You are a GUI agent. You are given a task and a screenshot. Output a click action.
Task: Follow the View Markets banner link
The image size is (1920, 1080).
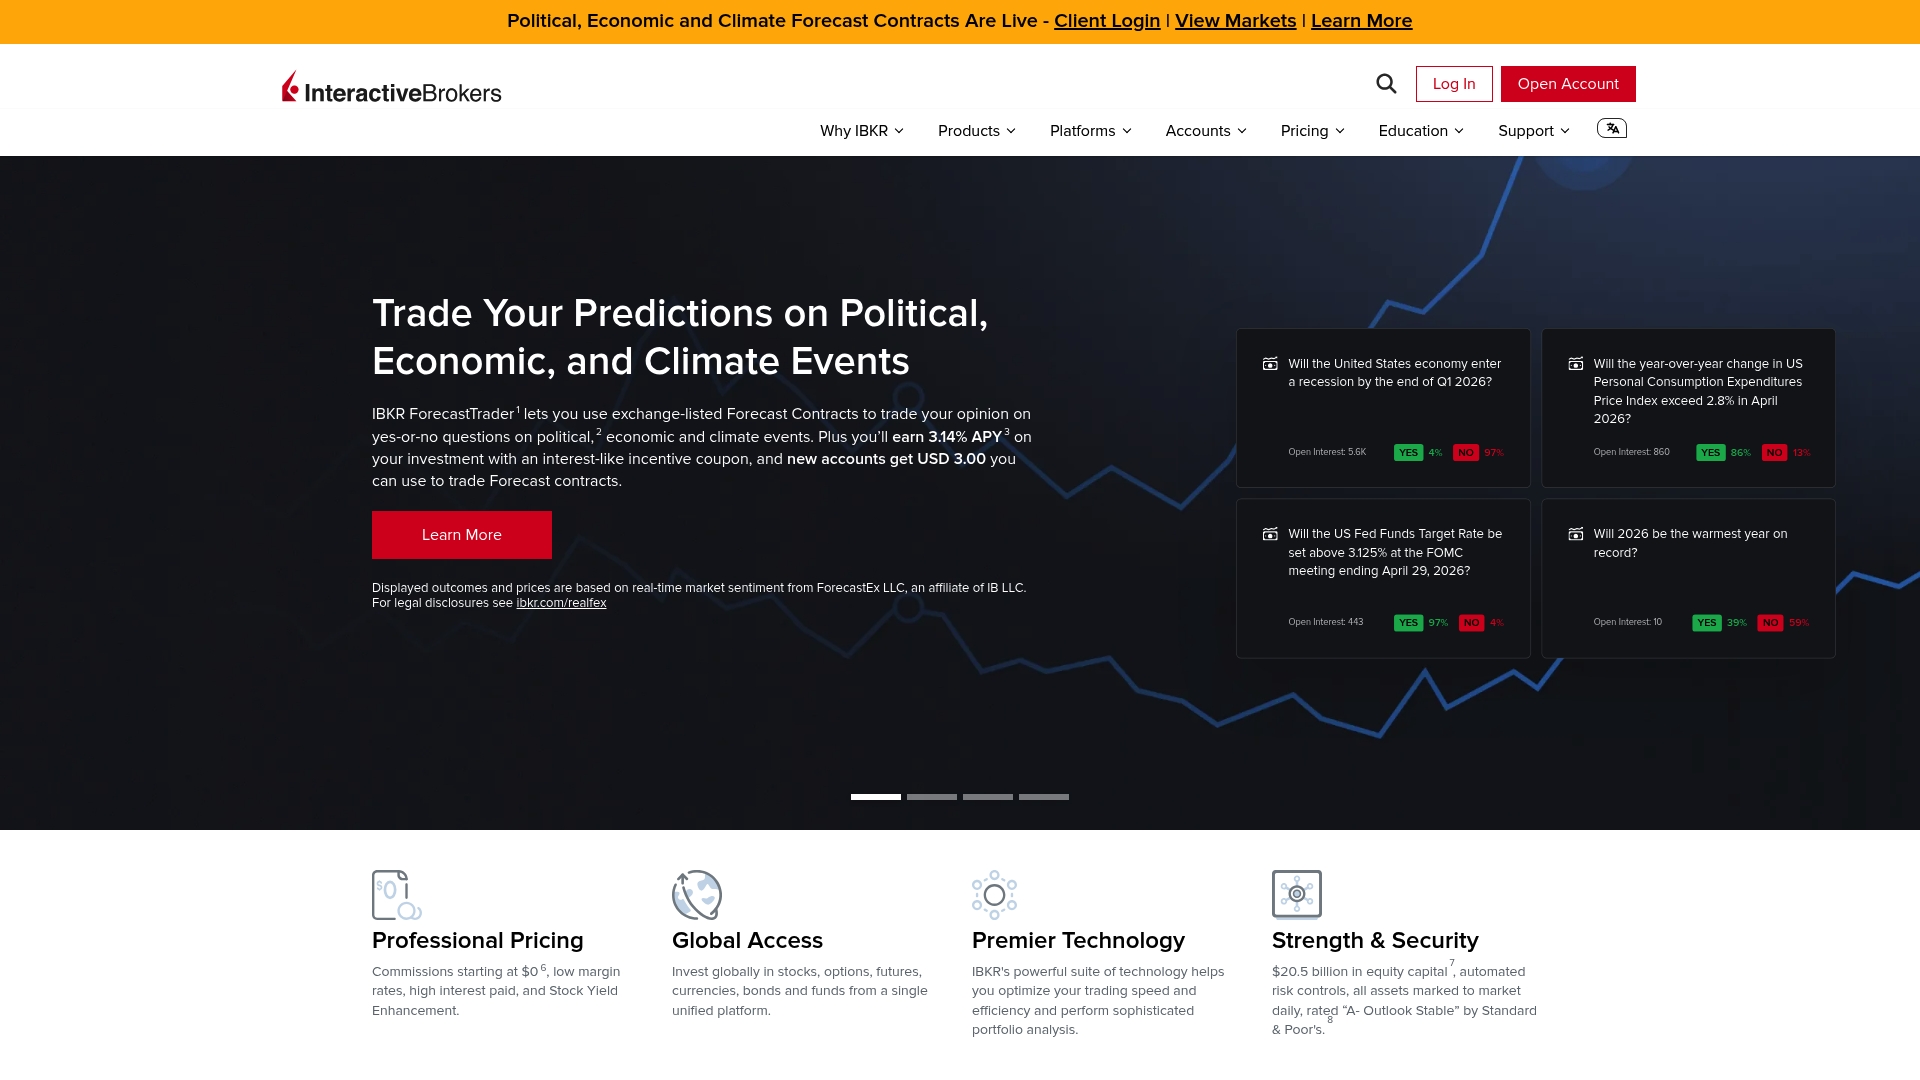pos(1235,21)
